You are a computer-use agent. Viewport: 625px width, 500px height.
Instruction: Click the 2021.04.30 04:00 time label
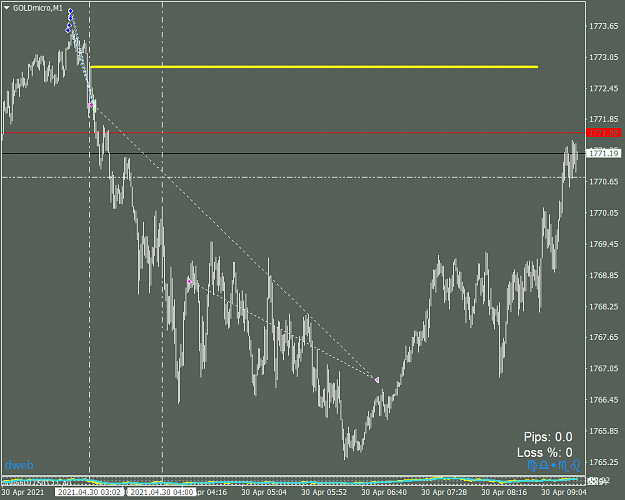click(x=162, y=492)
